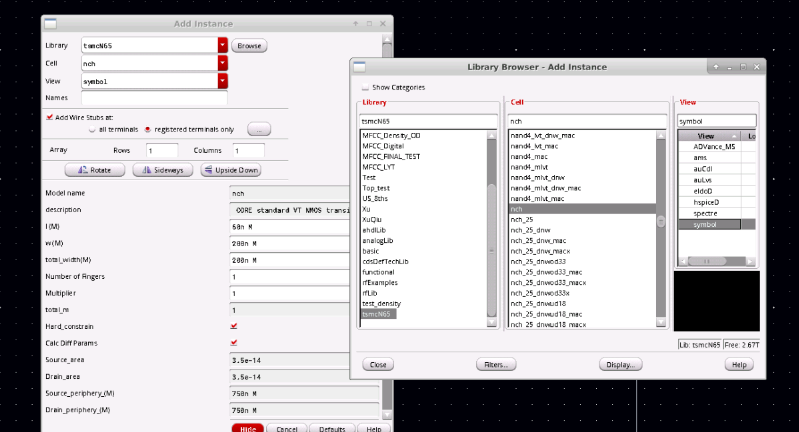Open Filters in the Library Browser
799x432 pixels.
pyautogui.click(x=496, y=365)
